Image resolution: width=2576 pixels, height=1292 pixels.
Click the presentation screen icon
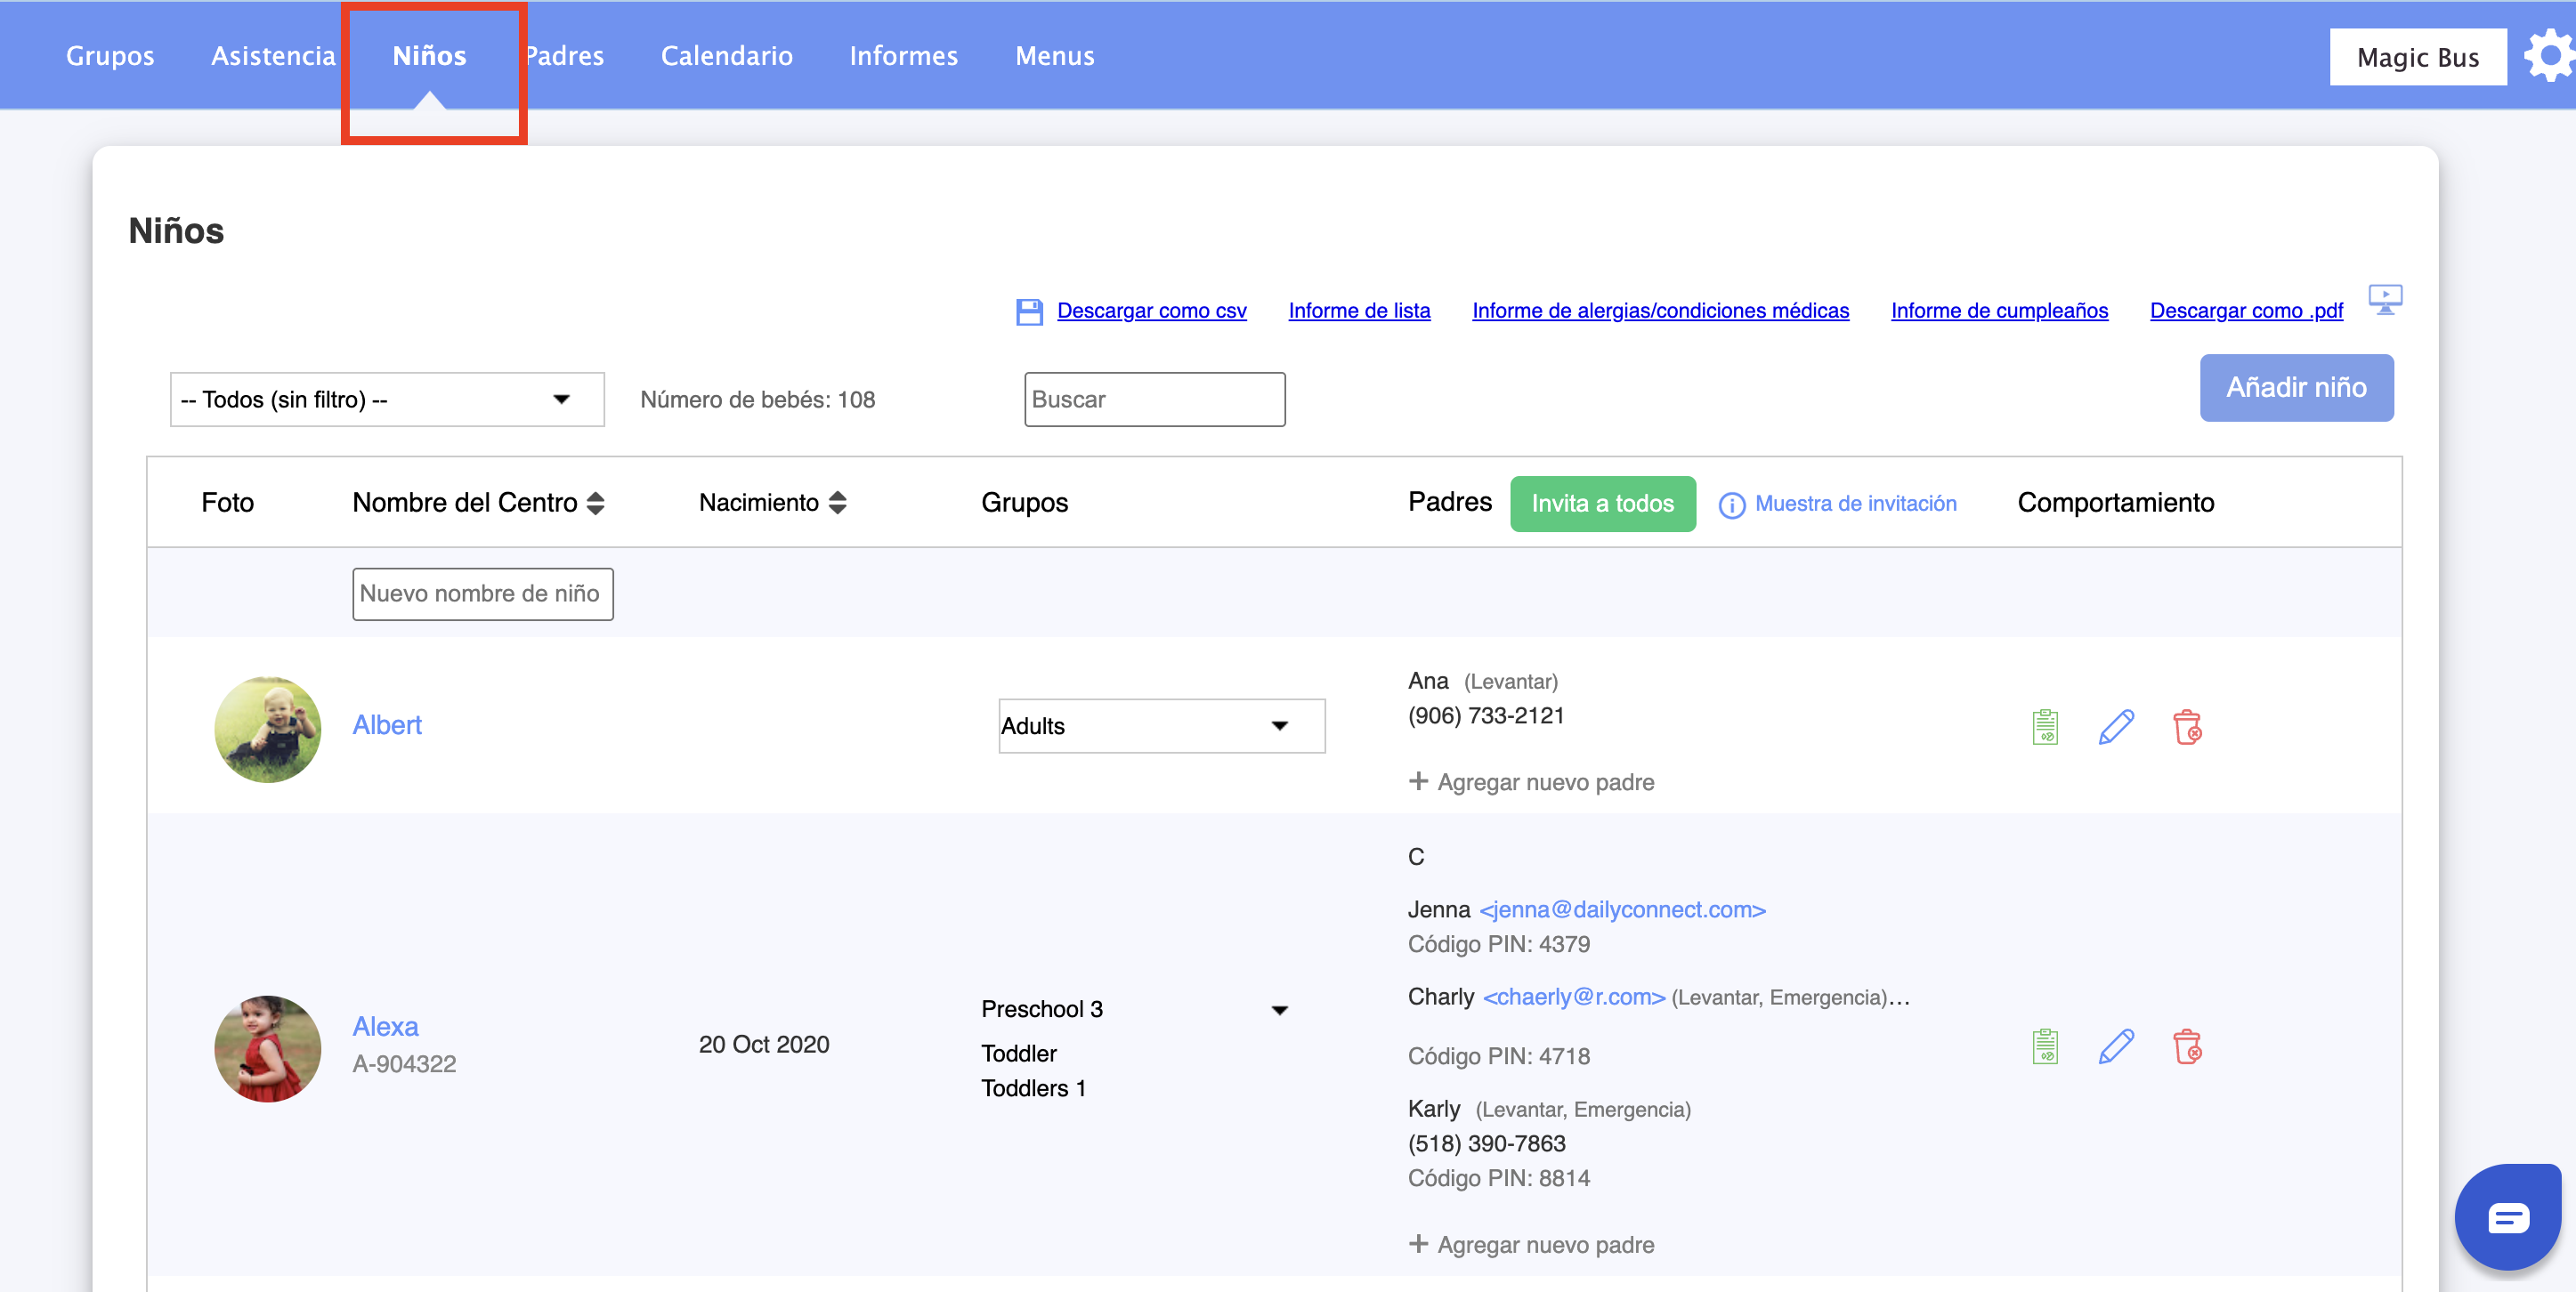pyautogui.click(x=2385, y=299)
